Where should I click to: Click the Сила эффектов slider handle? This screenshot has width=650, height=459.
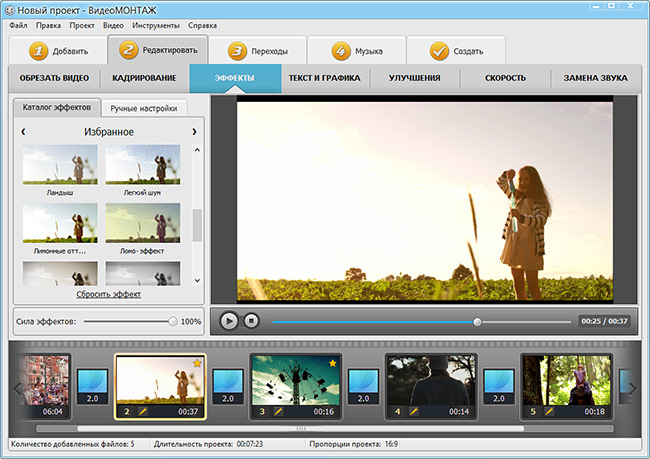(173, 321)
